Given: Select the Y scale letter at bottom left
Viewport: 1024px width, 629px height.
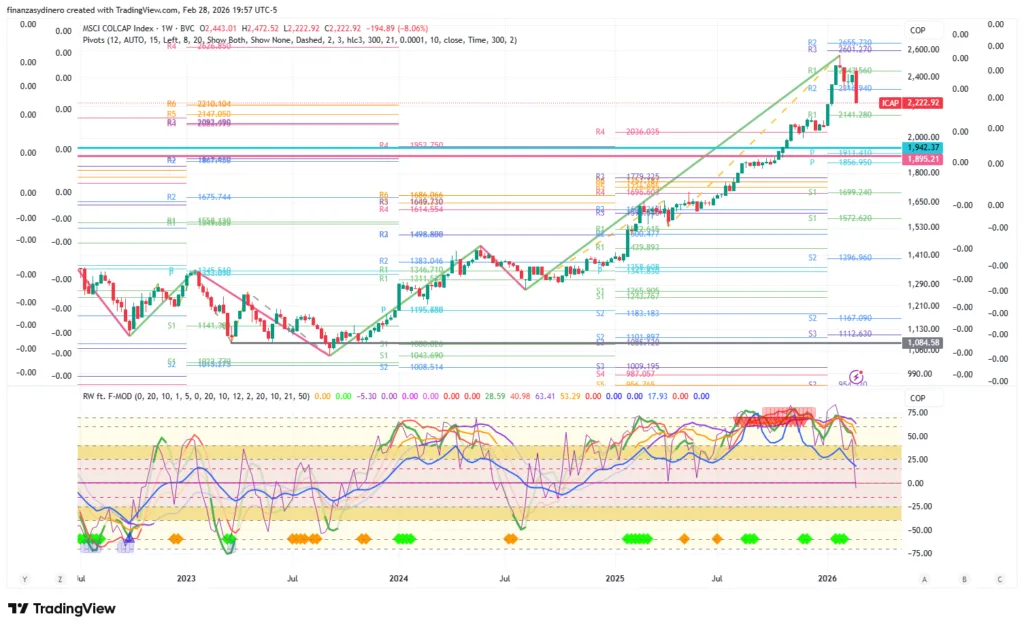Looking at the screenshot, I should (x=24, y=579).
